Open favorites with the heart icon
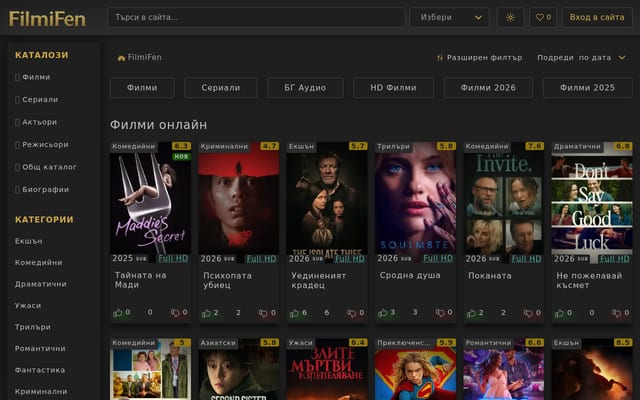 point(543,18)
